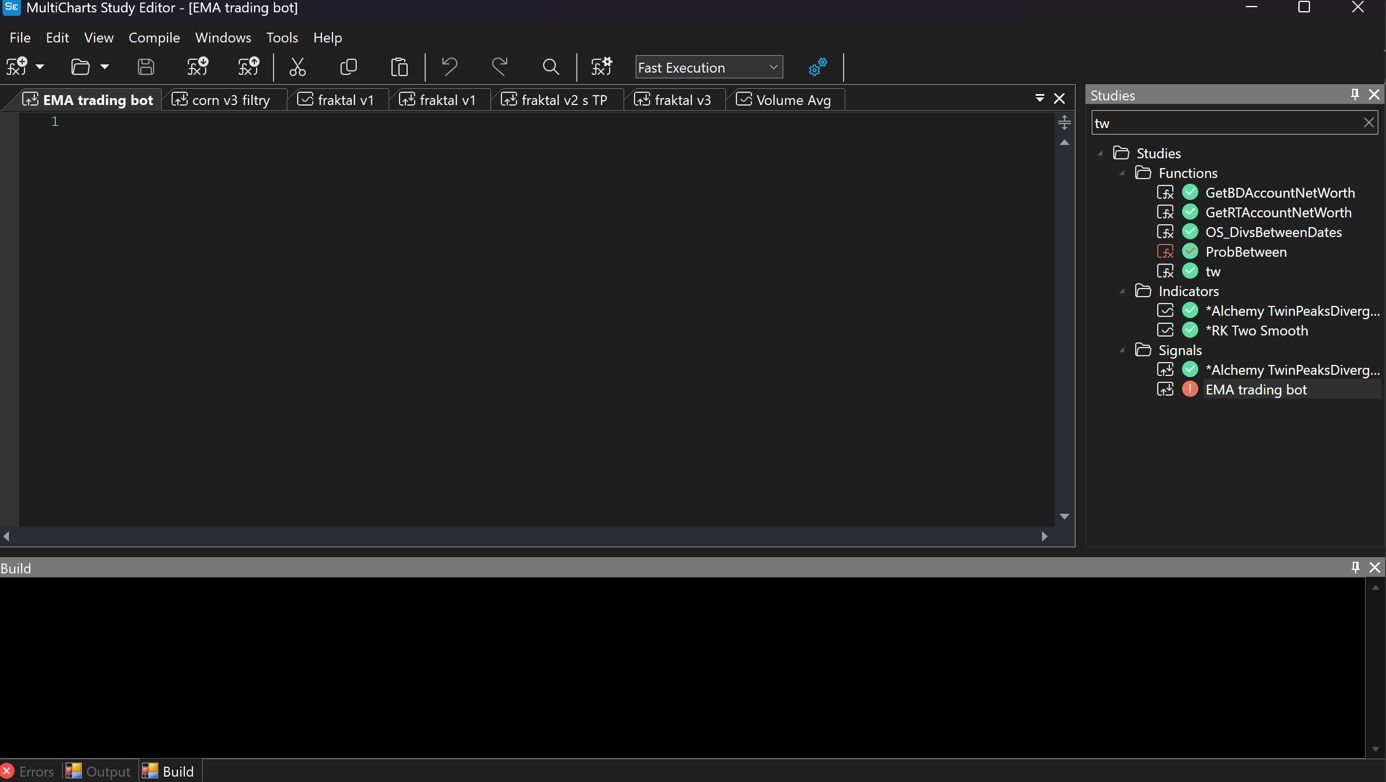The image size is (1386, 782).
Task: Select GetRTAccountNetWorth function
Action: click(1278, 212)
